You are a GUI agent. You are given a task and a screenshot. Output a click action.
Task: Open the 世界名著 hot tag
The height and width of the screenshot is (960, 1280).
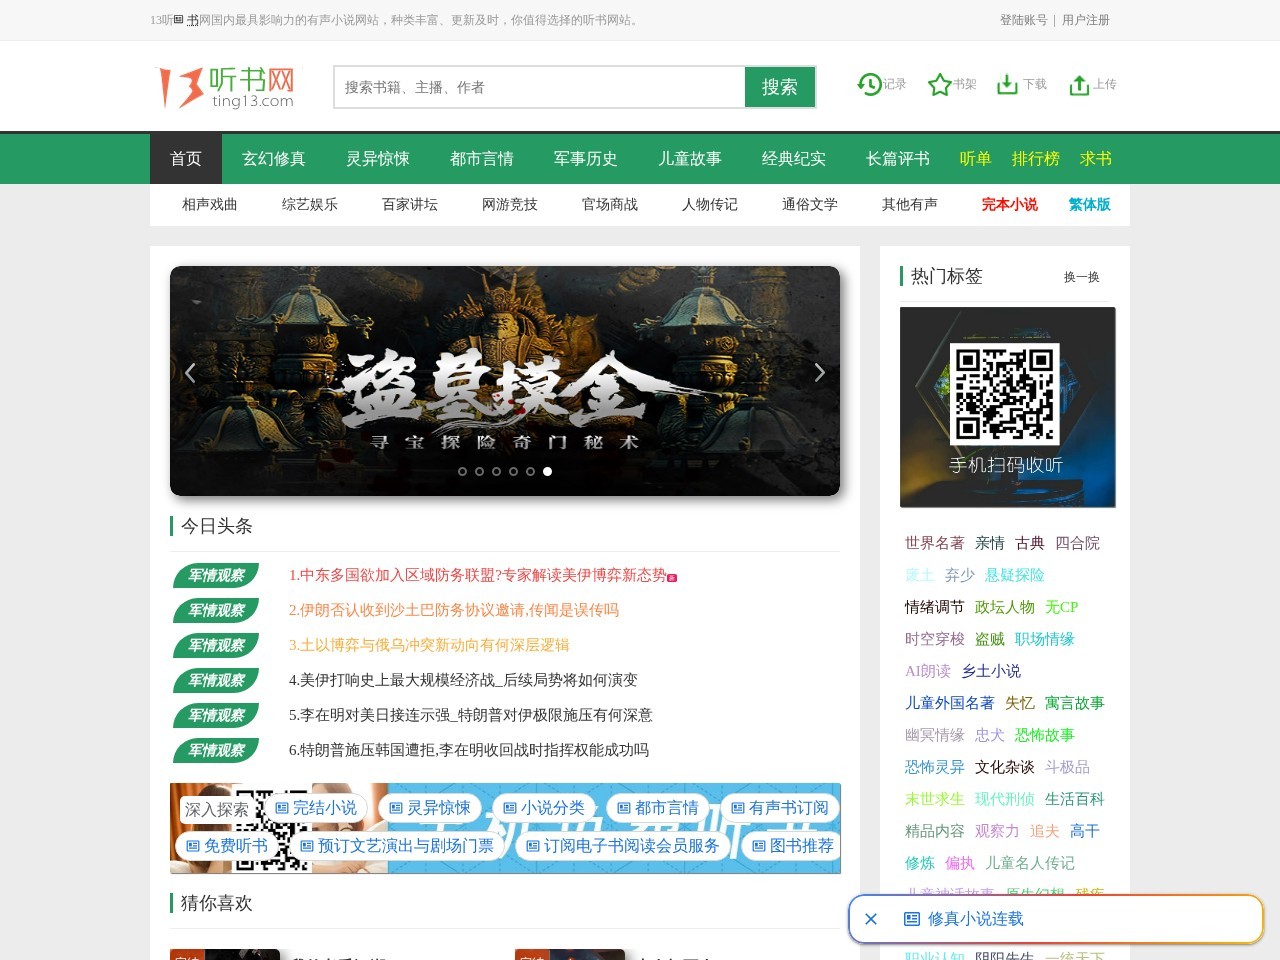[x=935, y=543]
